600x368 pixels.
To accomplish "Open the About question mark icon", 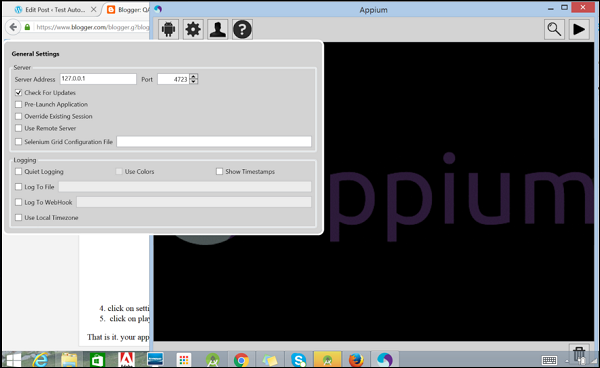I will click(242, 29).
